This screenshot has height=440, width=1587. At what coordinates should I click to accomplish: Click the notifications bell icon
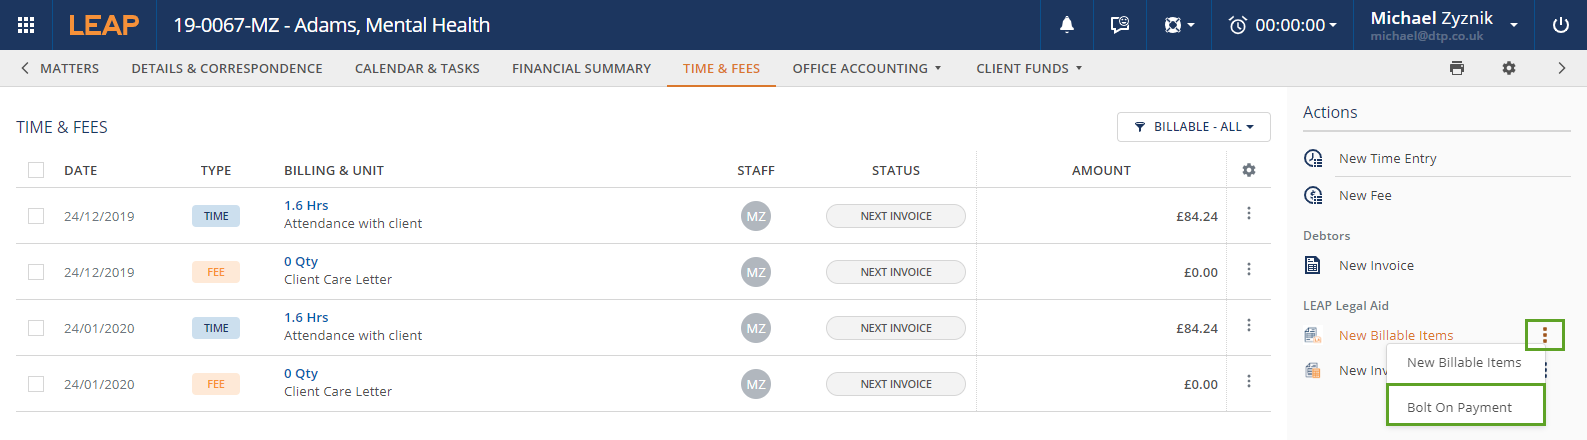(1067, 25)
